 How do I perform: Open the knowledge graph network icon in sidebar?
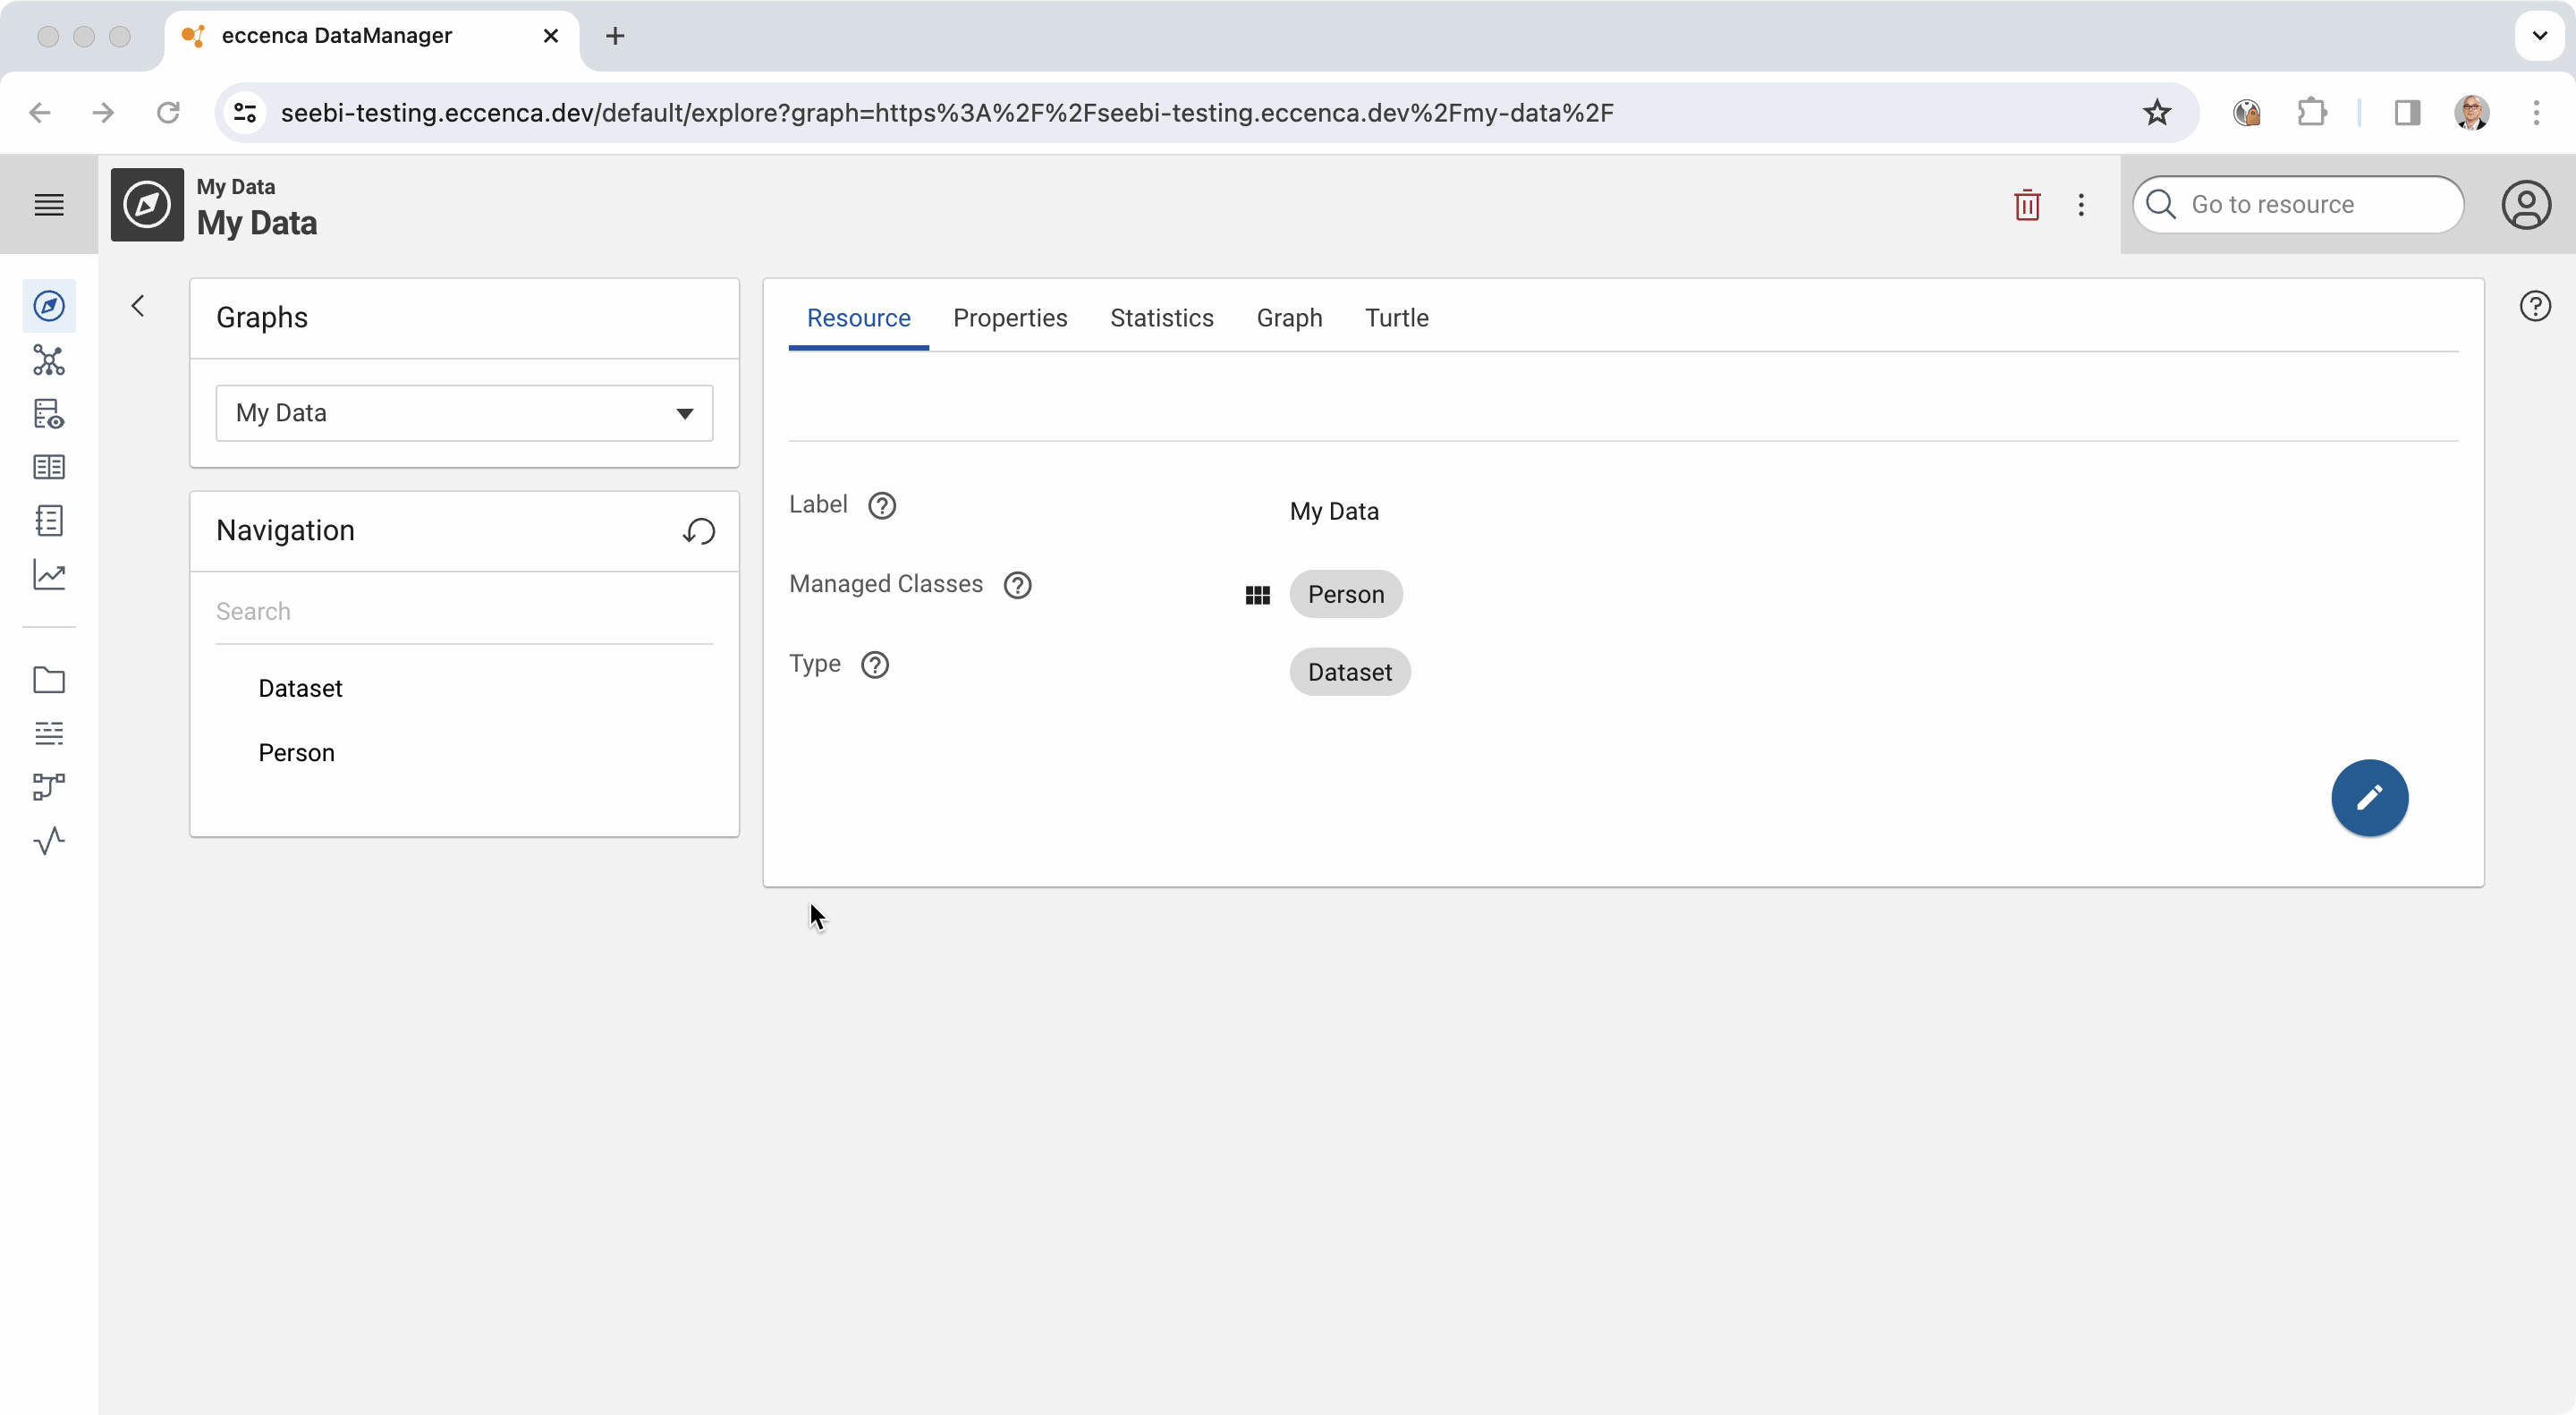coord(49,360)
